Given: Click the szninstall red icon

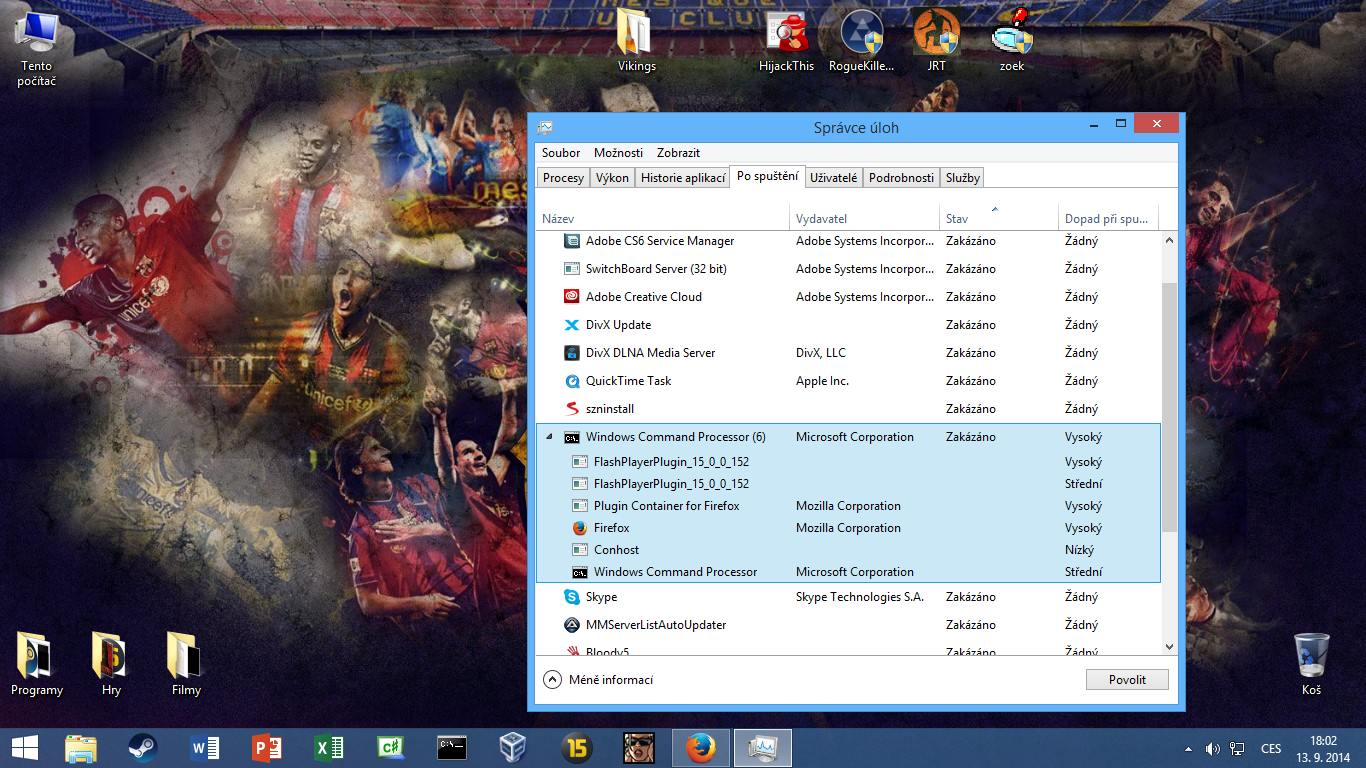Looking at the screenshot, I should [x=572, y=409].
